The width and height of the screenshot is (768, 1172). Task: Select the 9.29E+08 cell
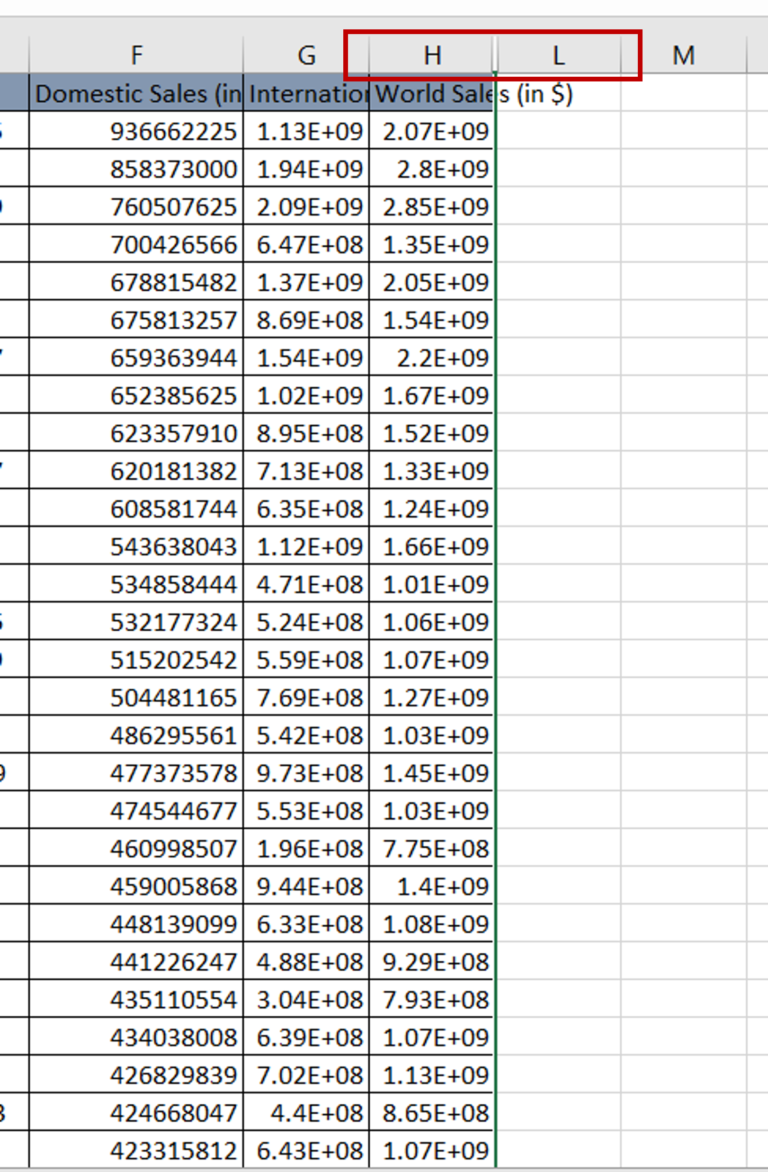point(432,961)
